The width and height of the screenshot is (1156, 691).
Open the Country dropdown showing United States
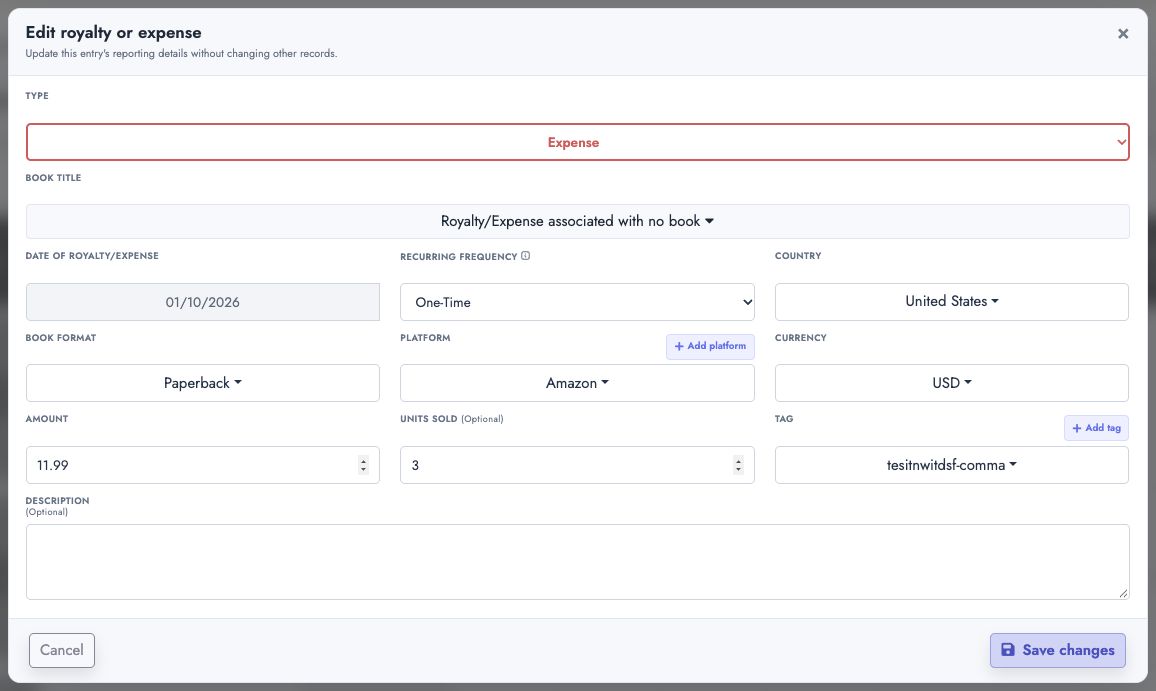pos(952,302)
